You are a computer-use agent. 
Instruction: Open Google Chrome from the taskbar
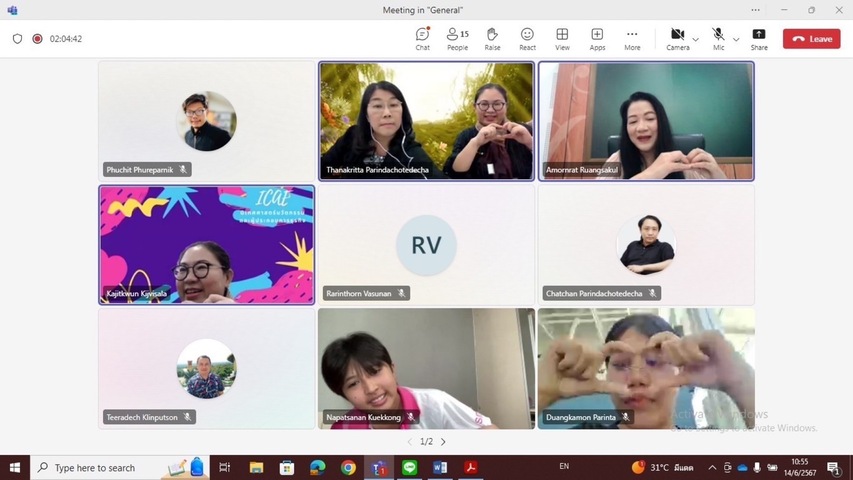pos(348,467)
